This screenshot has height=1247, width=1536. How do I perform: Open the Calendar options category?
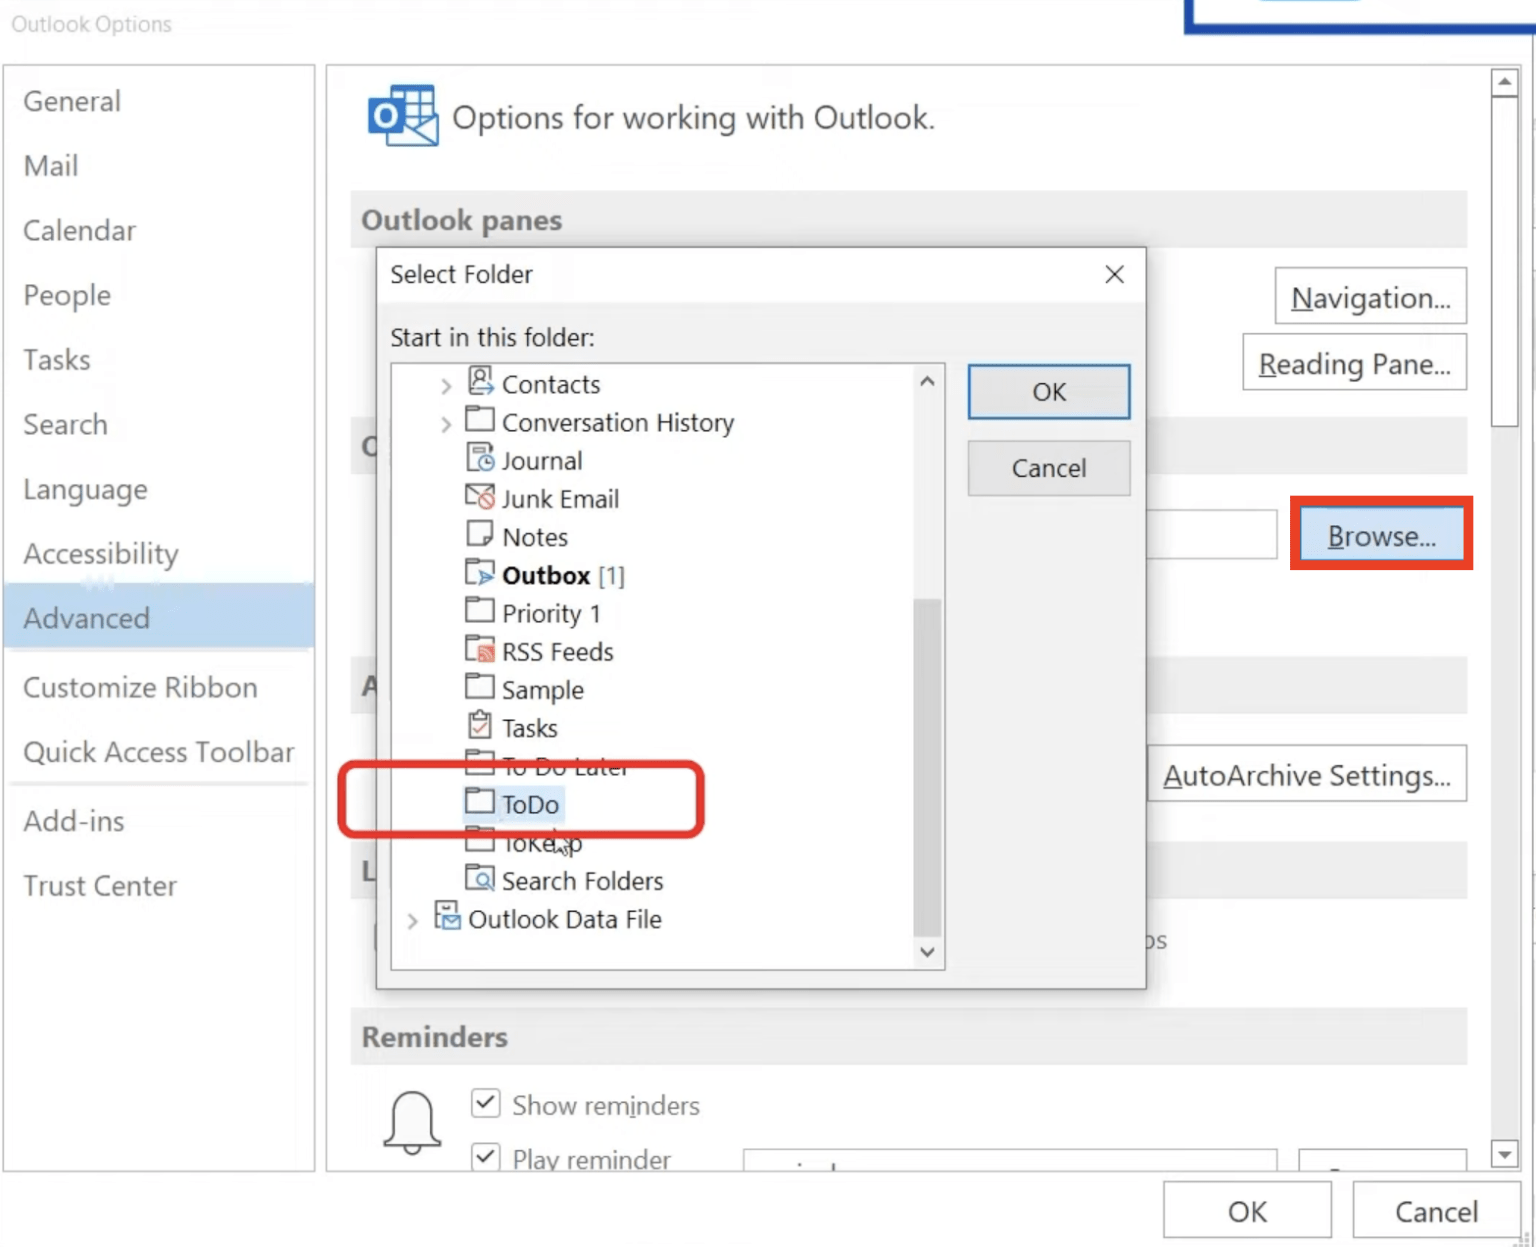coord(159,231)
